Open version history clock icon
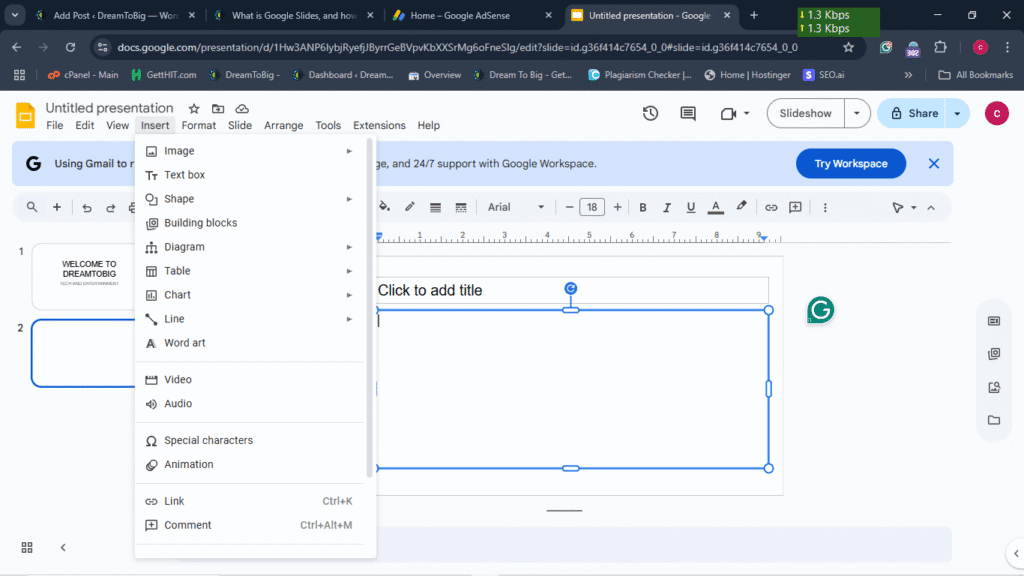The width and height of the screenshot is (1024, 576). coord(650,113)
